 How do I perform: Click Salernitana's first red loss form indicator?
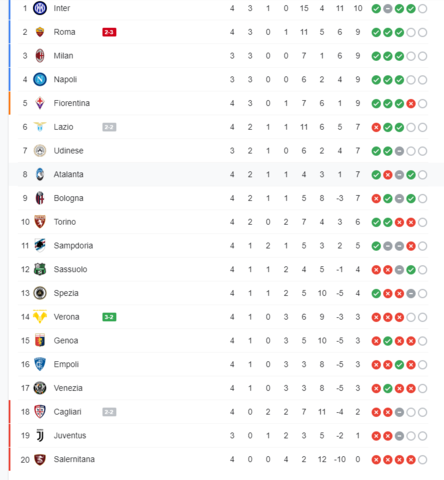[x=376, y=460]
